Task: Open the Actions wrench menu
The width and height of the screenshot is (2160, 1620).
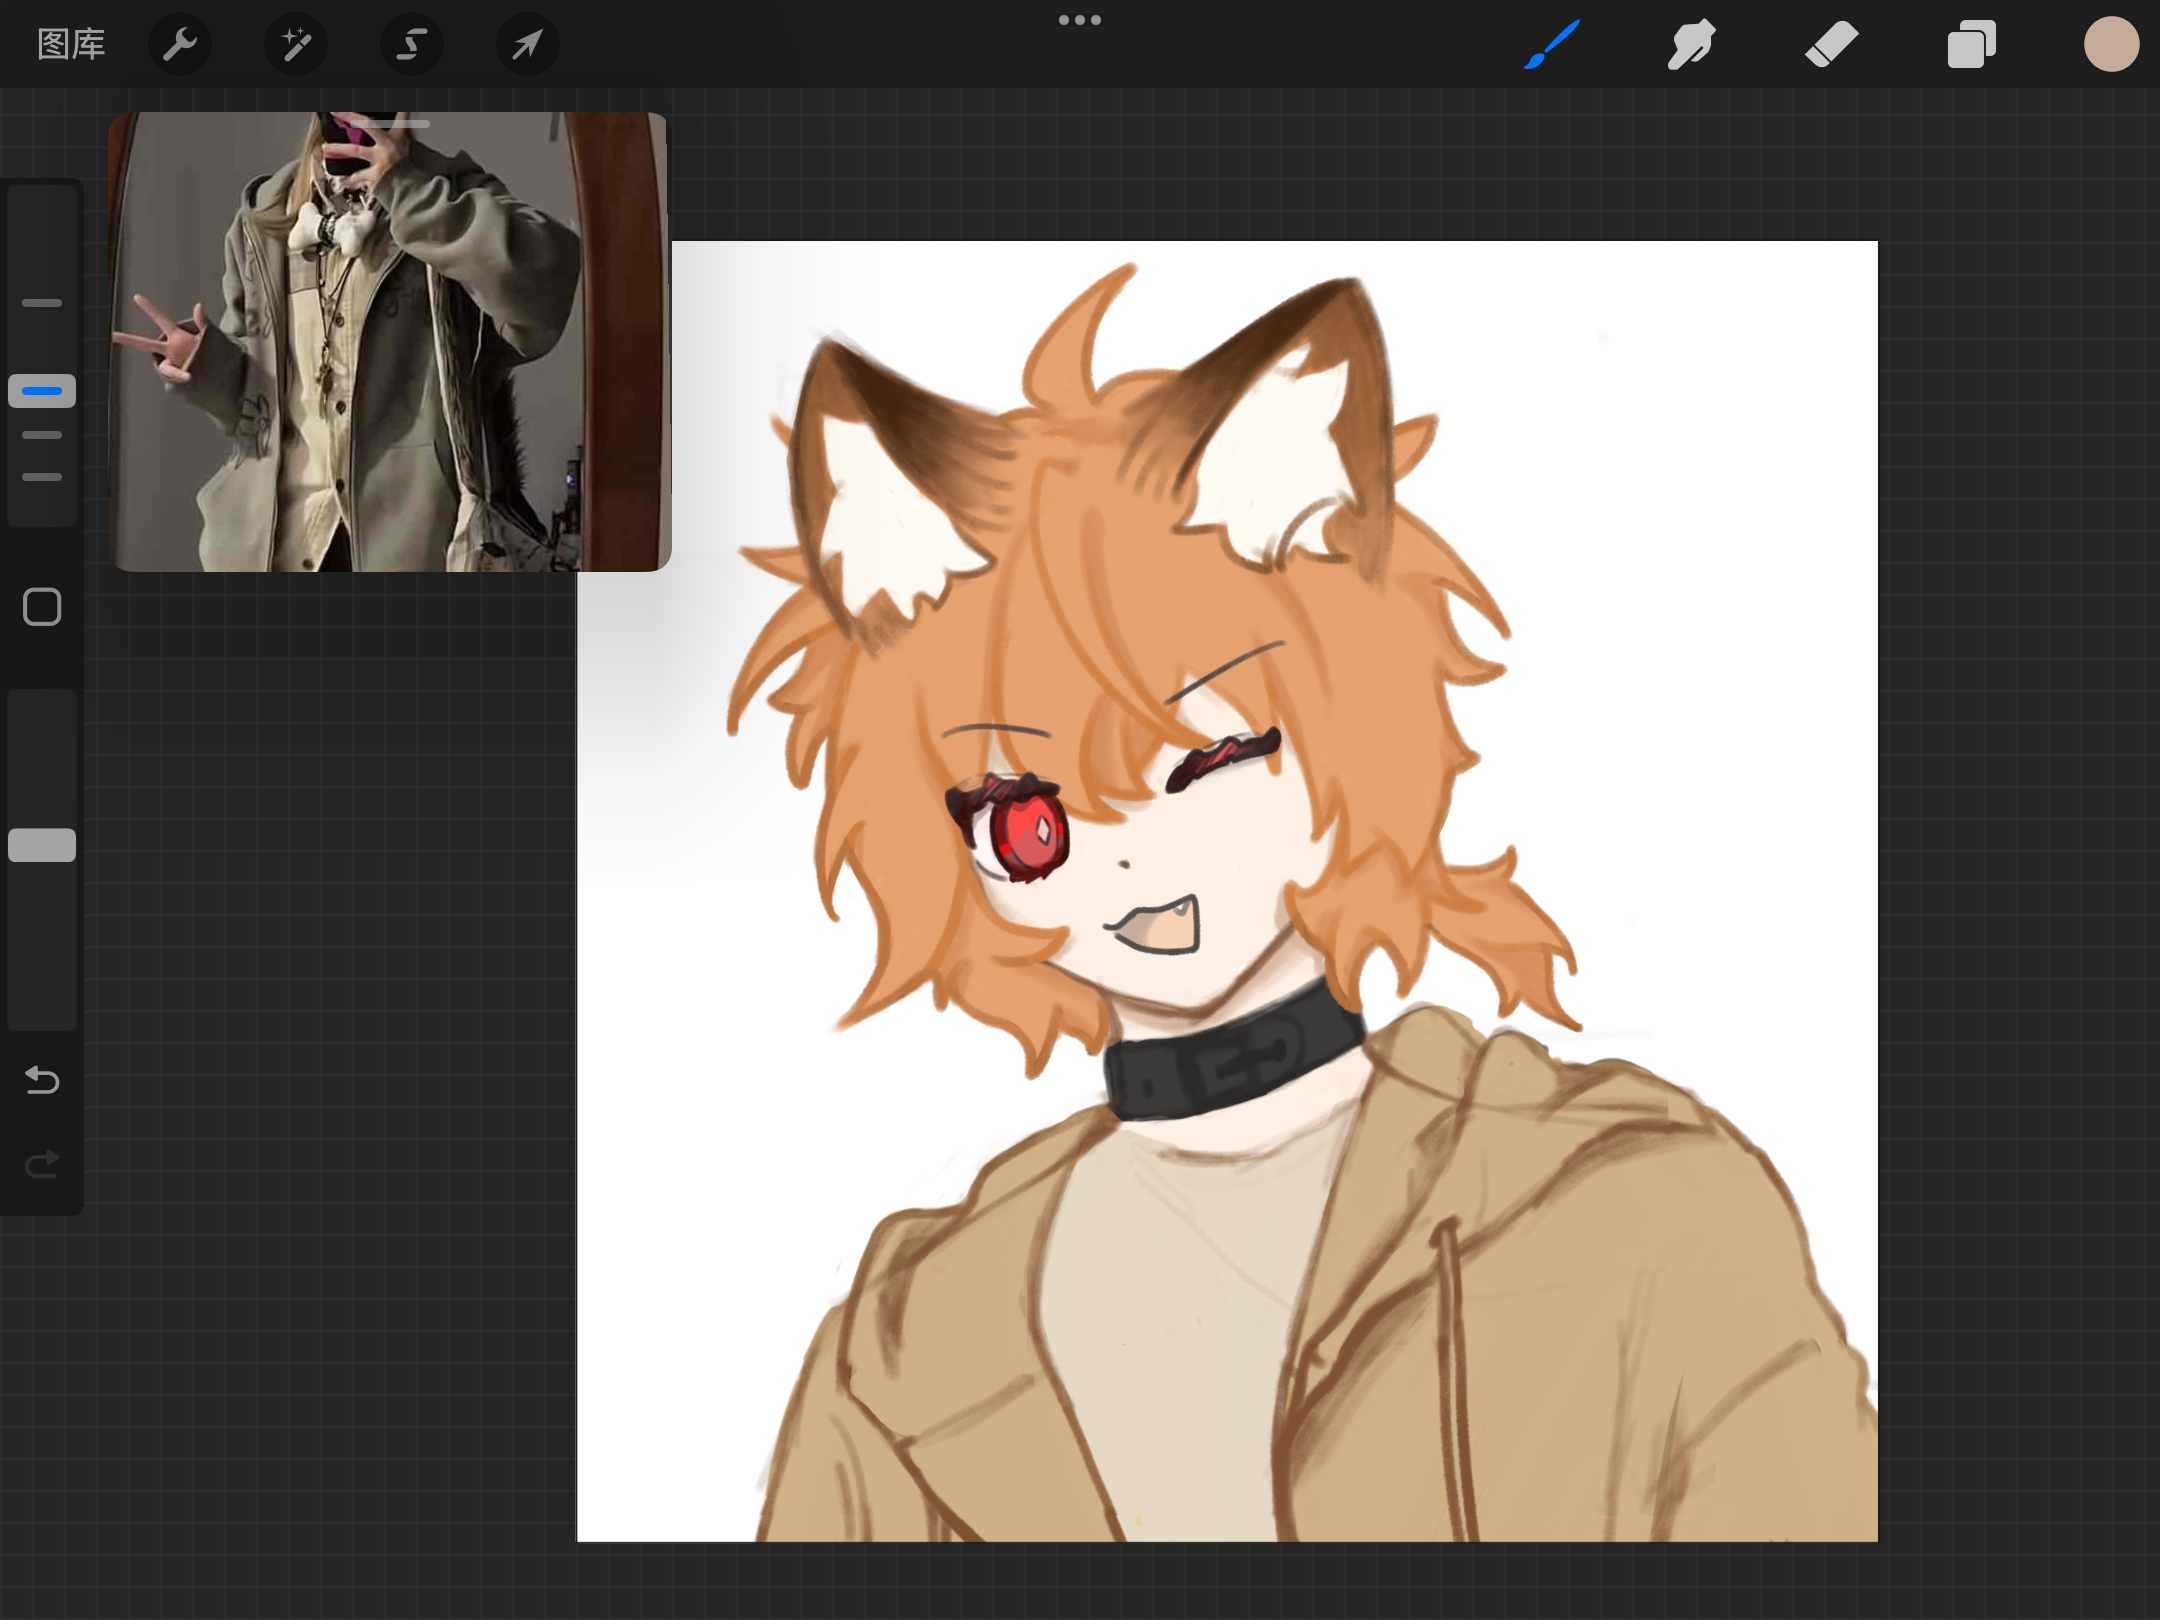Action: [180, 44]
